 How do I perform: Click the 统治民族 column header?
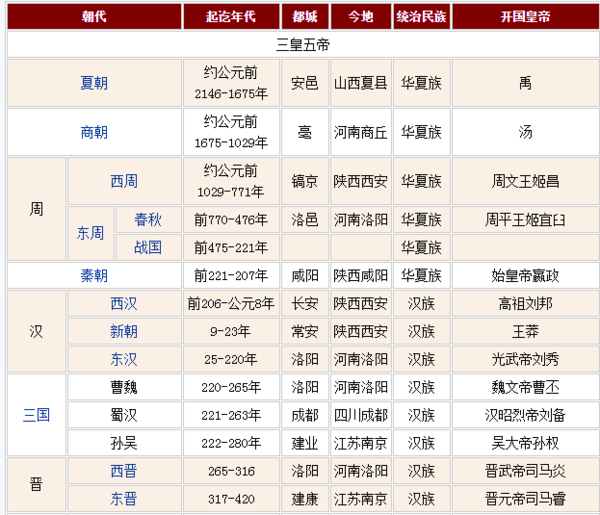422,16
